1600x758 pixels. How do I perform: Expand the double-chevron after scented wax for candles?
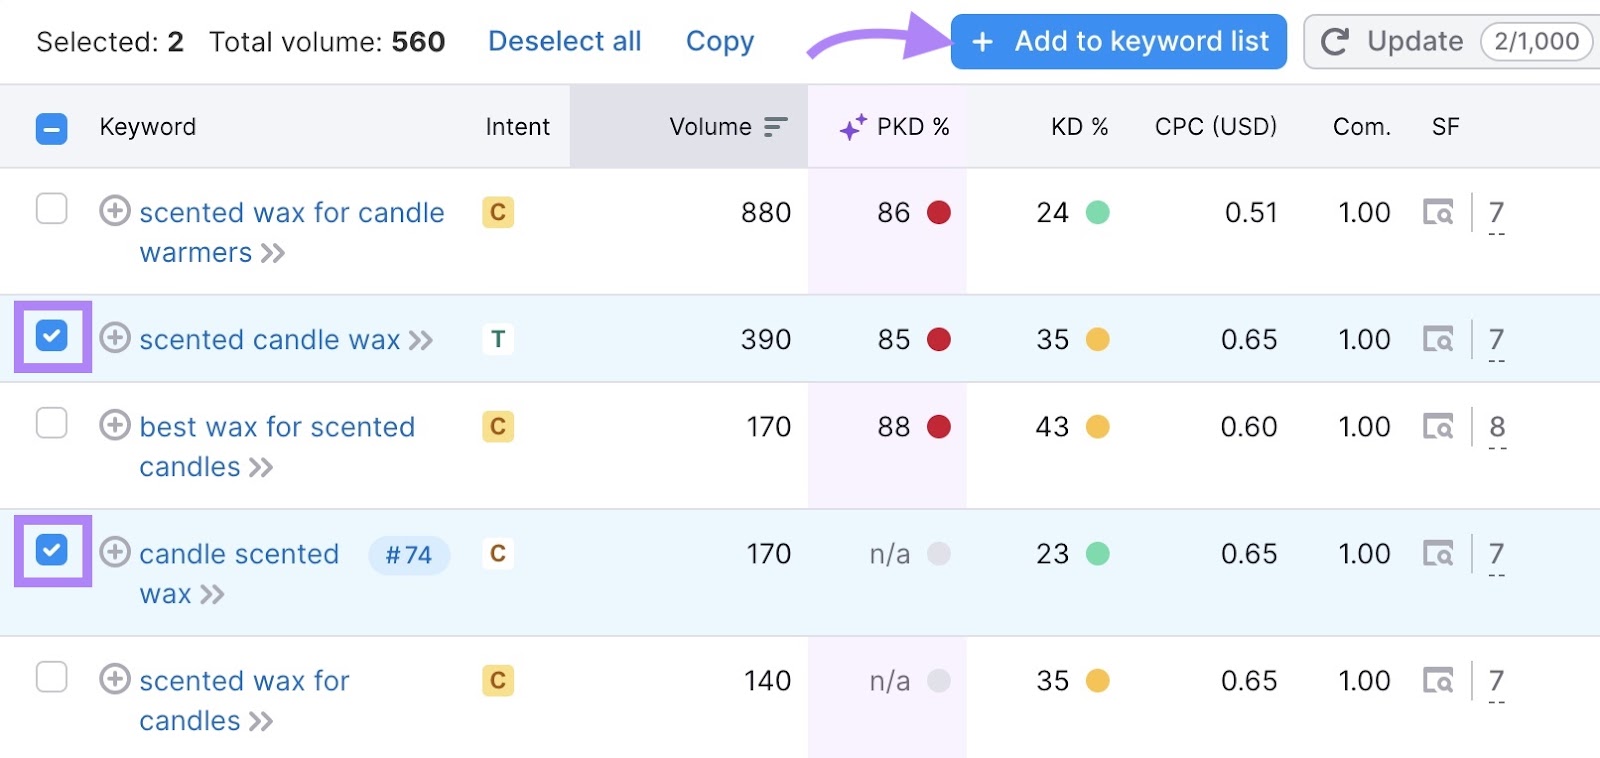pyautogui.click(x=261, y=721)
